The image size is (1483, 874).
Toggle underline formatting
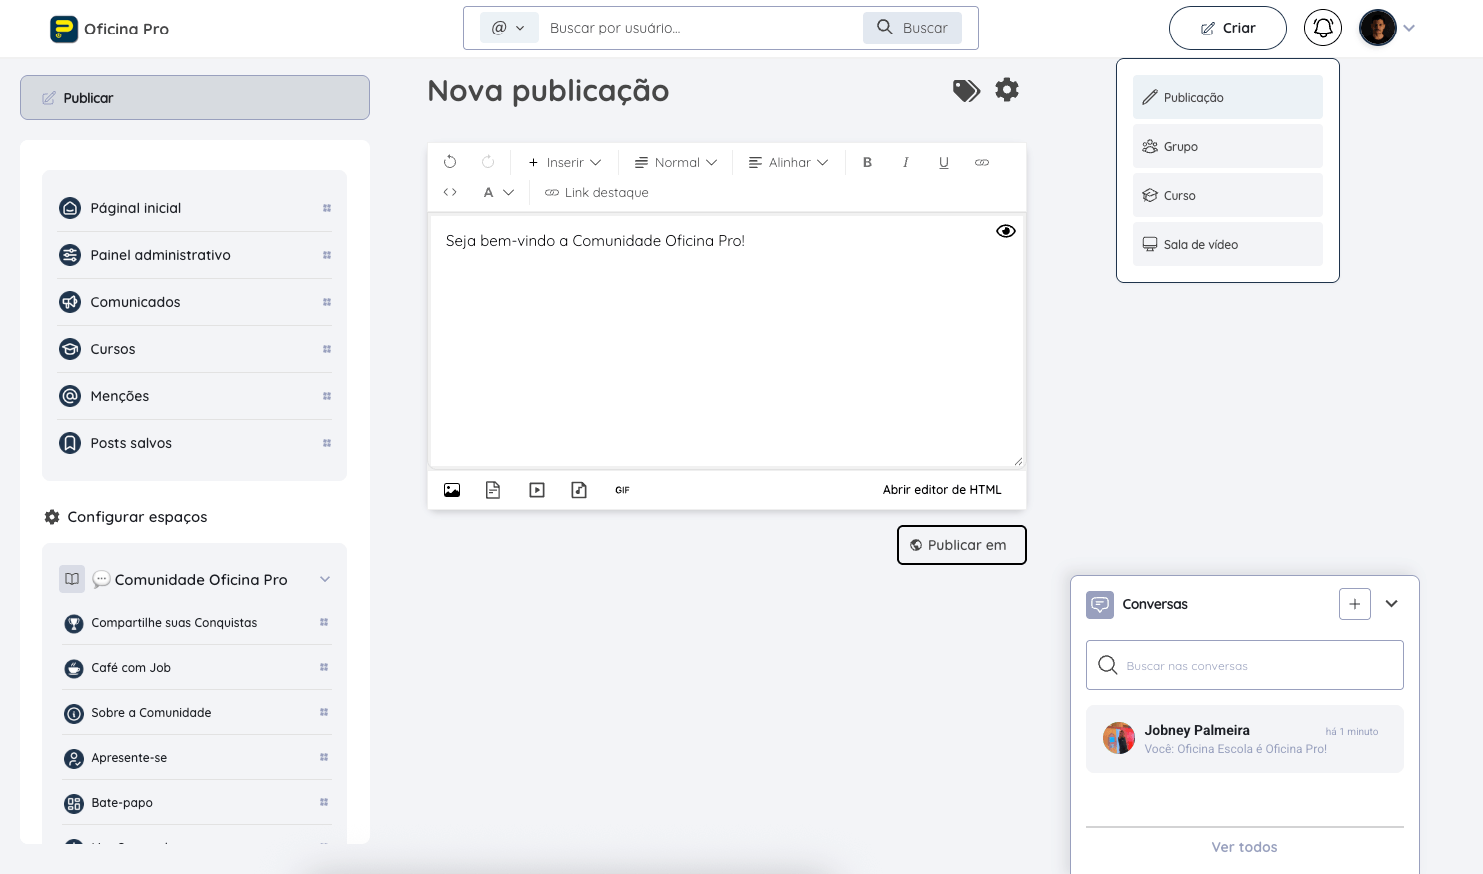pos(943,162)
